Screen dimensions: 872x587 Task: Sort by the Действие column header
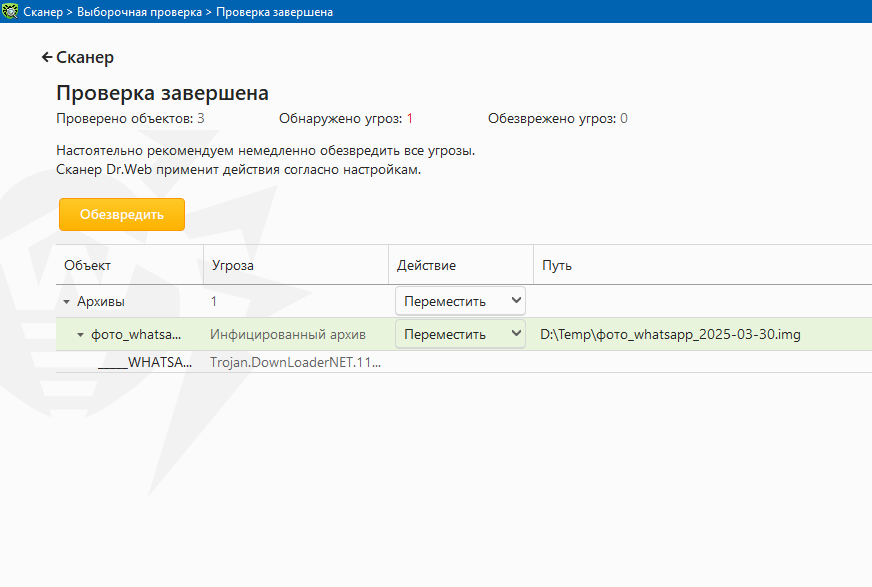pyautogui.click(x=460, y=265)
